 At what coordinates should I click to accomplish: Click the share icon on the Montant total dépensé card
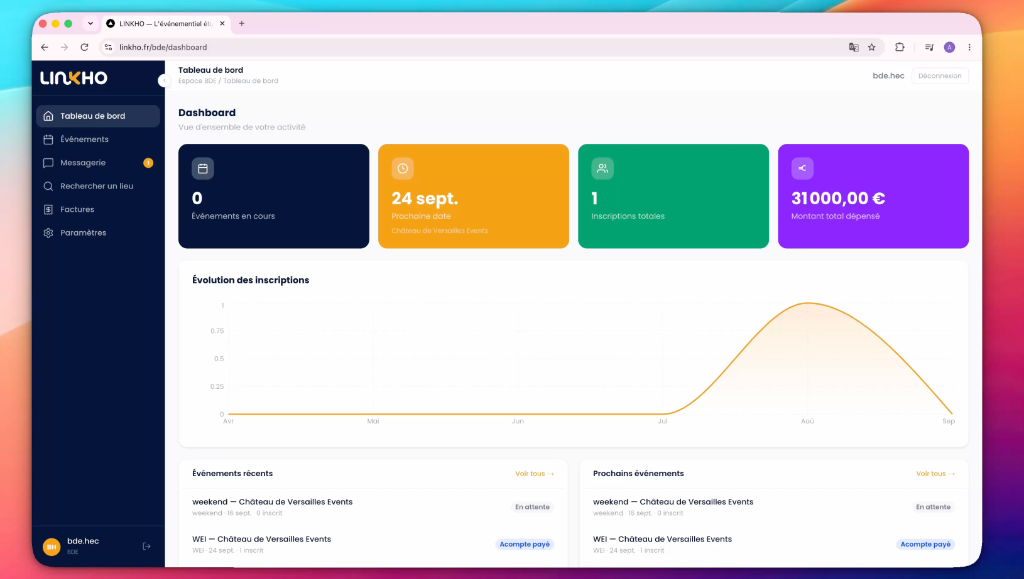click(x=802, y=168)
